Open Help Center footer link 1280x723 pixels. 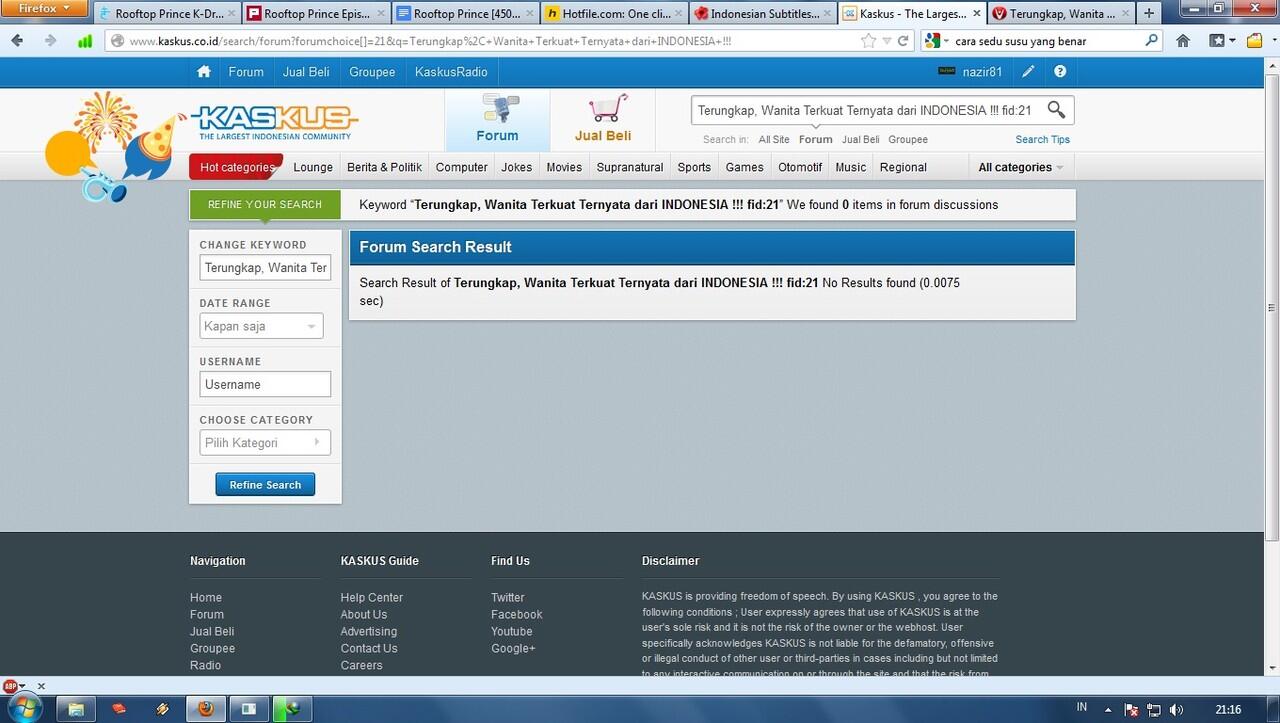coord(371,598)
